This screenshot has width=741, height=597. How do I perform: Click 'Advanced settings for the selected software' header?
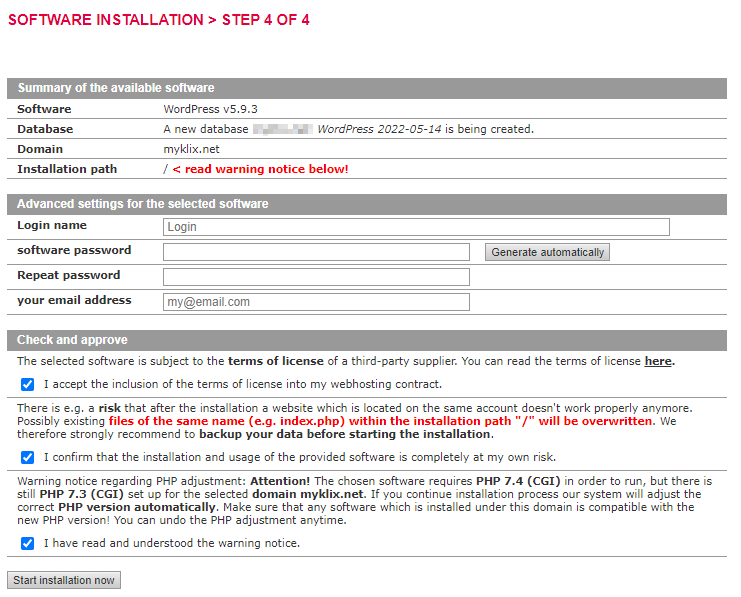pyautogui.click(x=143, y=204)
